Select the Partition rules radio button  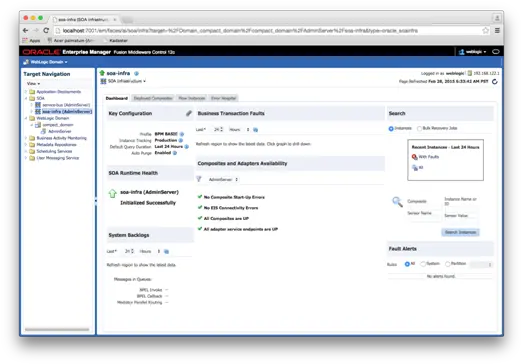coord(448,264)
